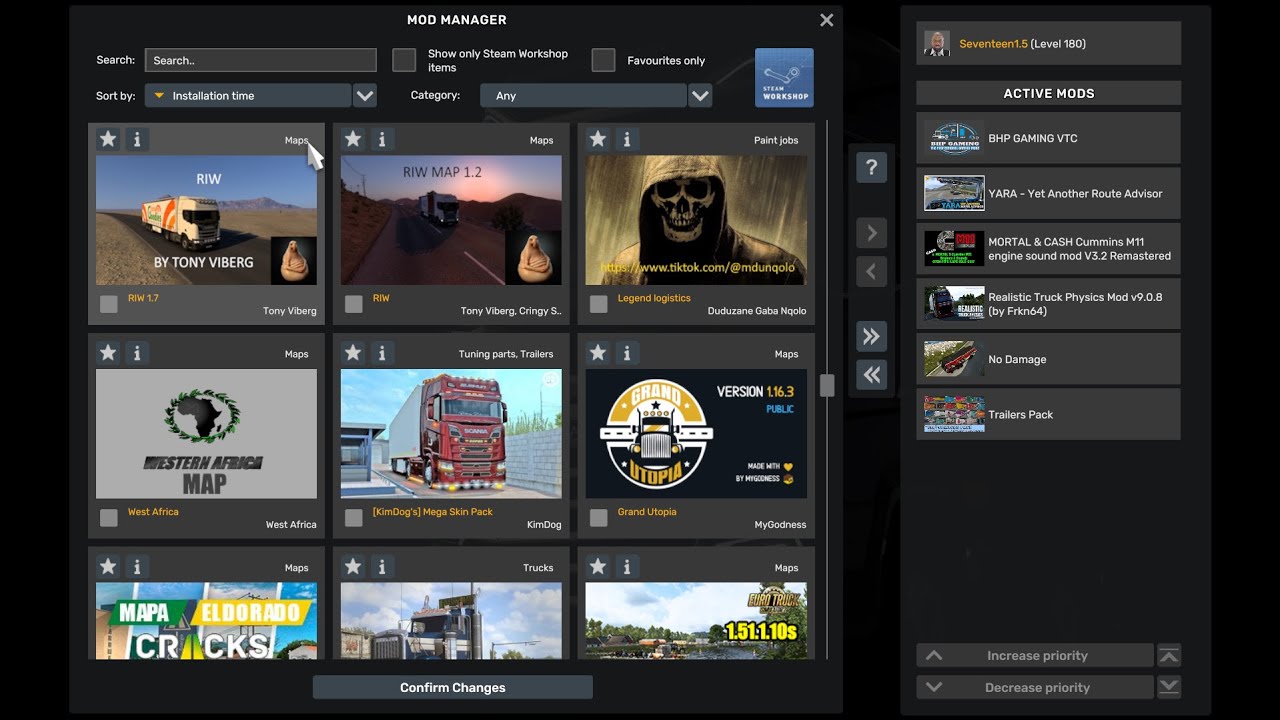Viewport: 1280px width, 720px height.
Task: Open Seventeen1.5 profile entry
Action: tap(1048, 43)
